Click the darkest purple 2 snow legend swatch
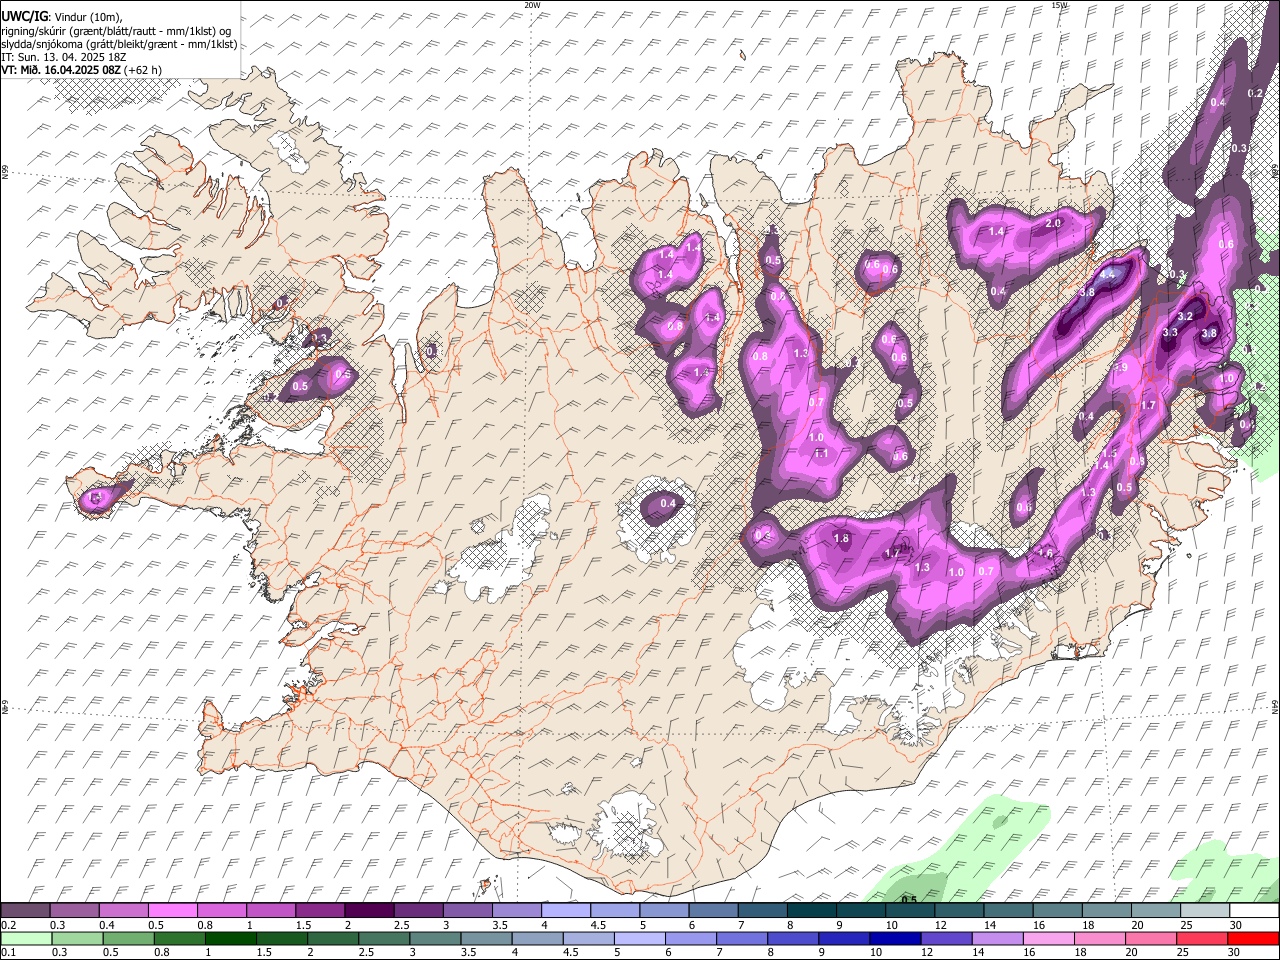This screenshot has width=1280, height=960. coord(368,910)
